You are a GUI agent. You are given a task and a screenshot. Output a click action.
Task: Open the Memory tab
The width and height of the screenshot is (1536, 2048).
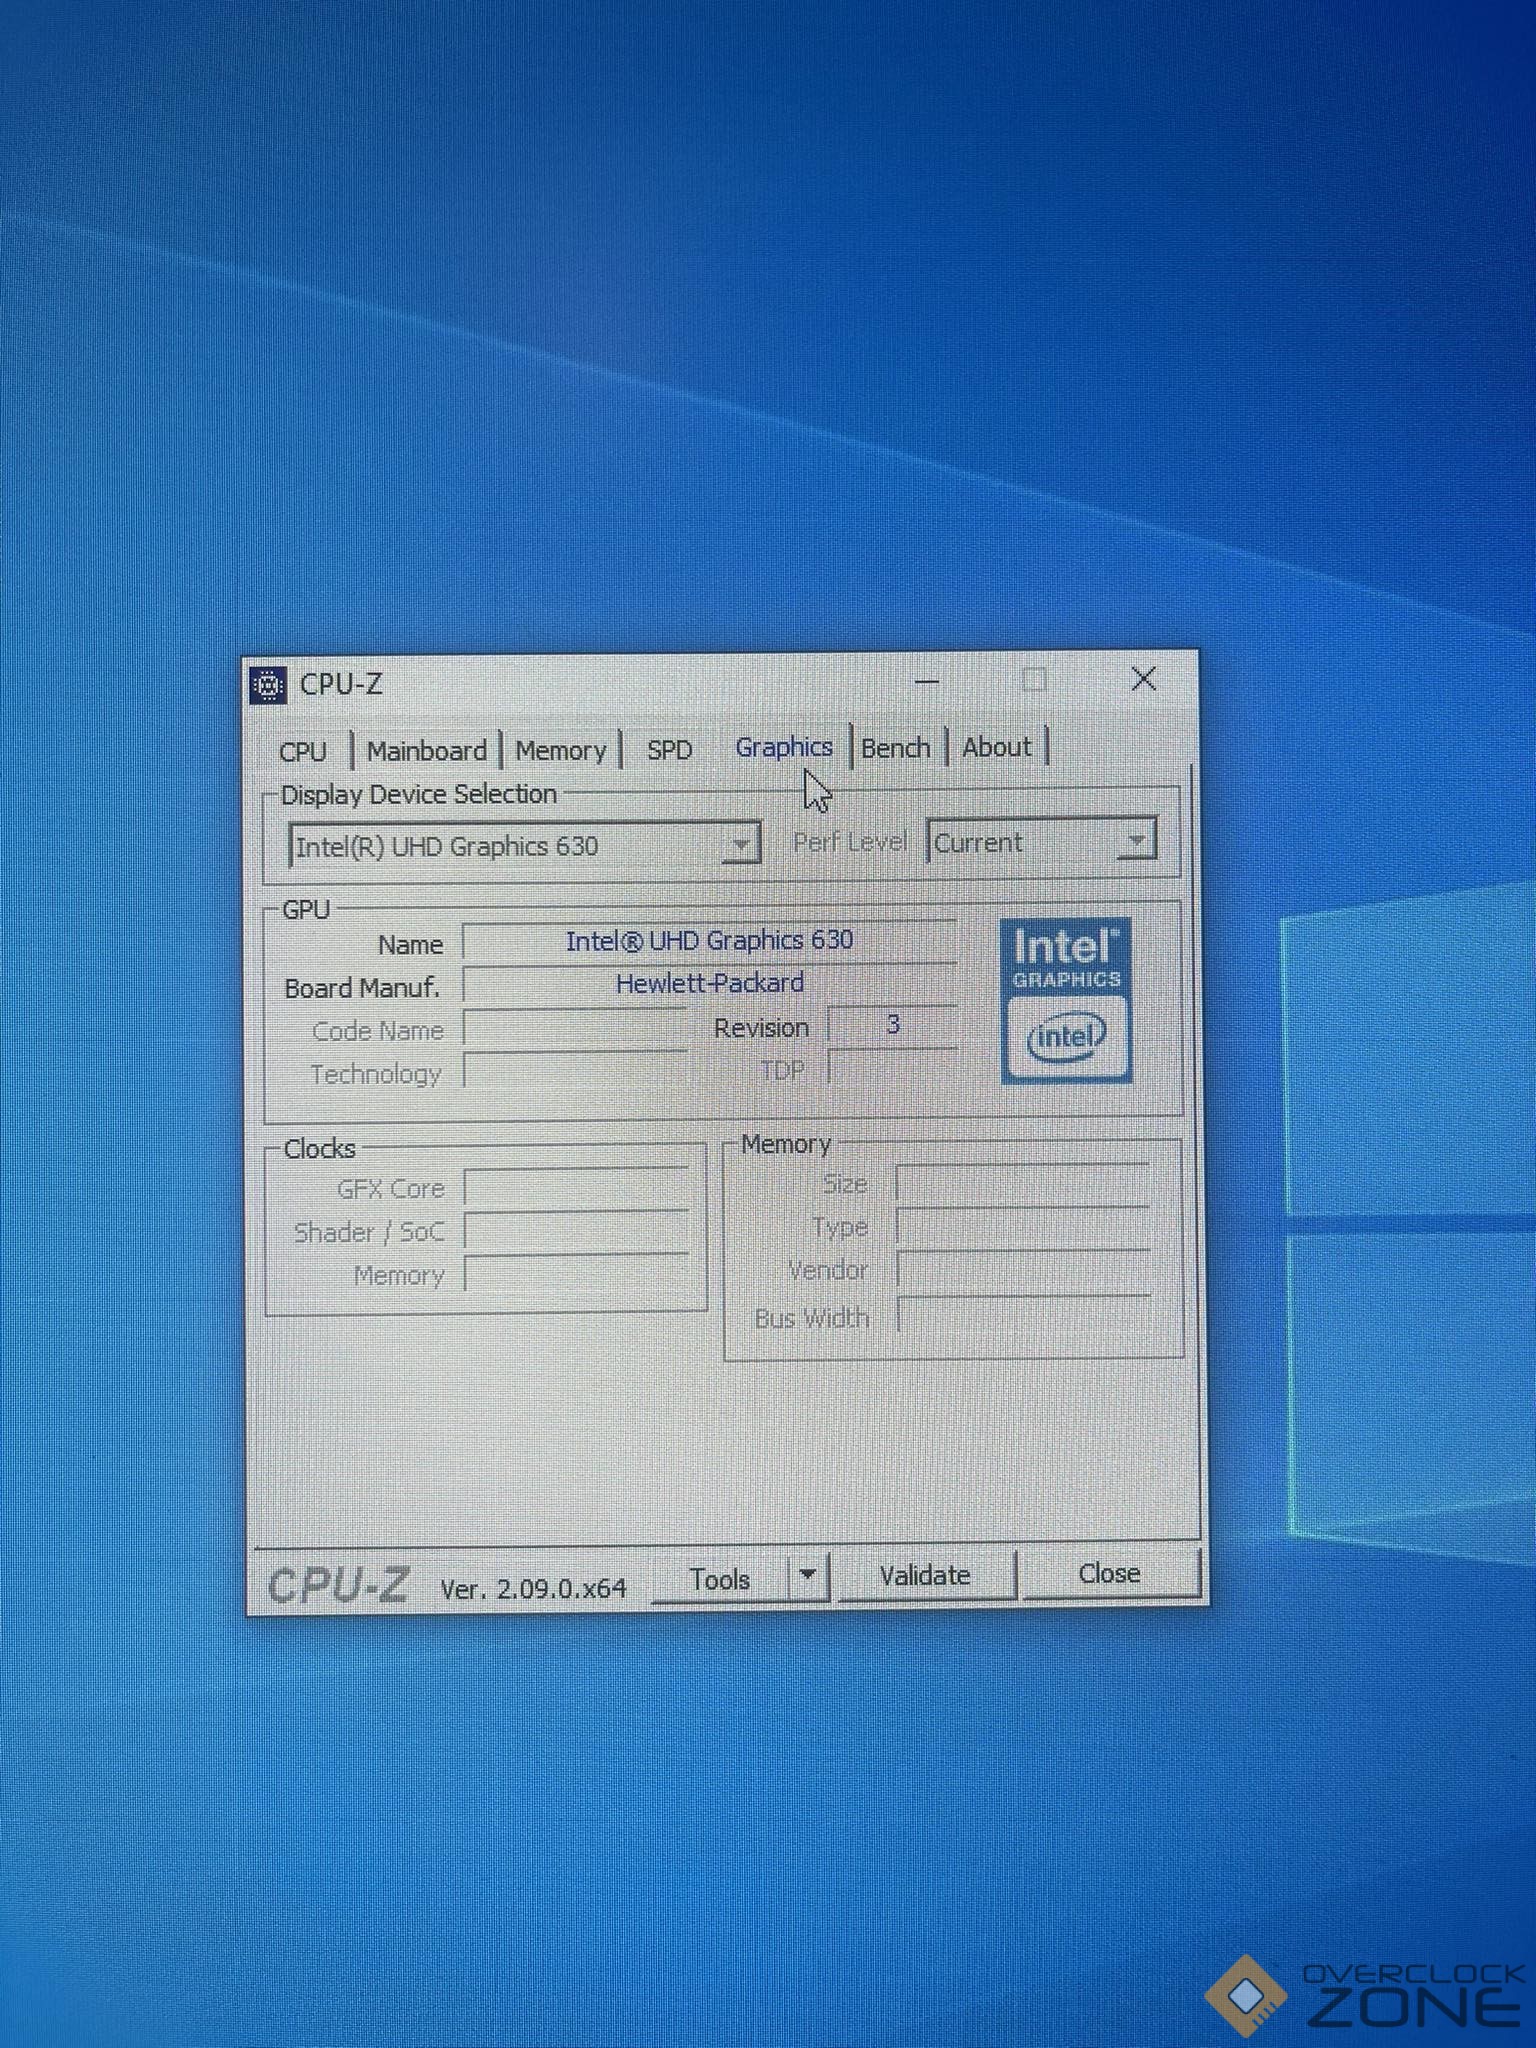click(x=561, y=750)
